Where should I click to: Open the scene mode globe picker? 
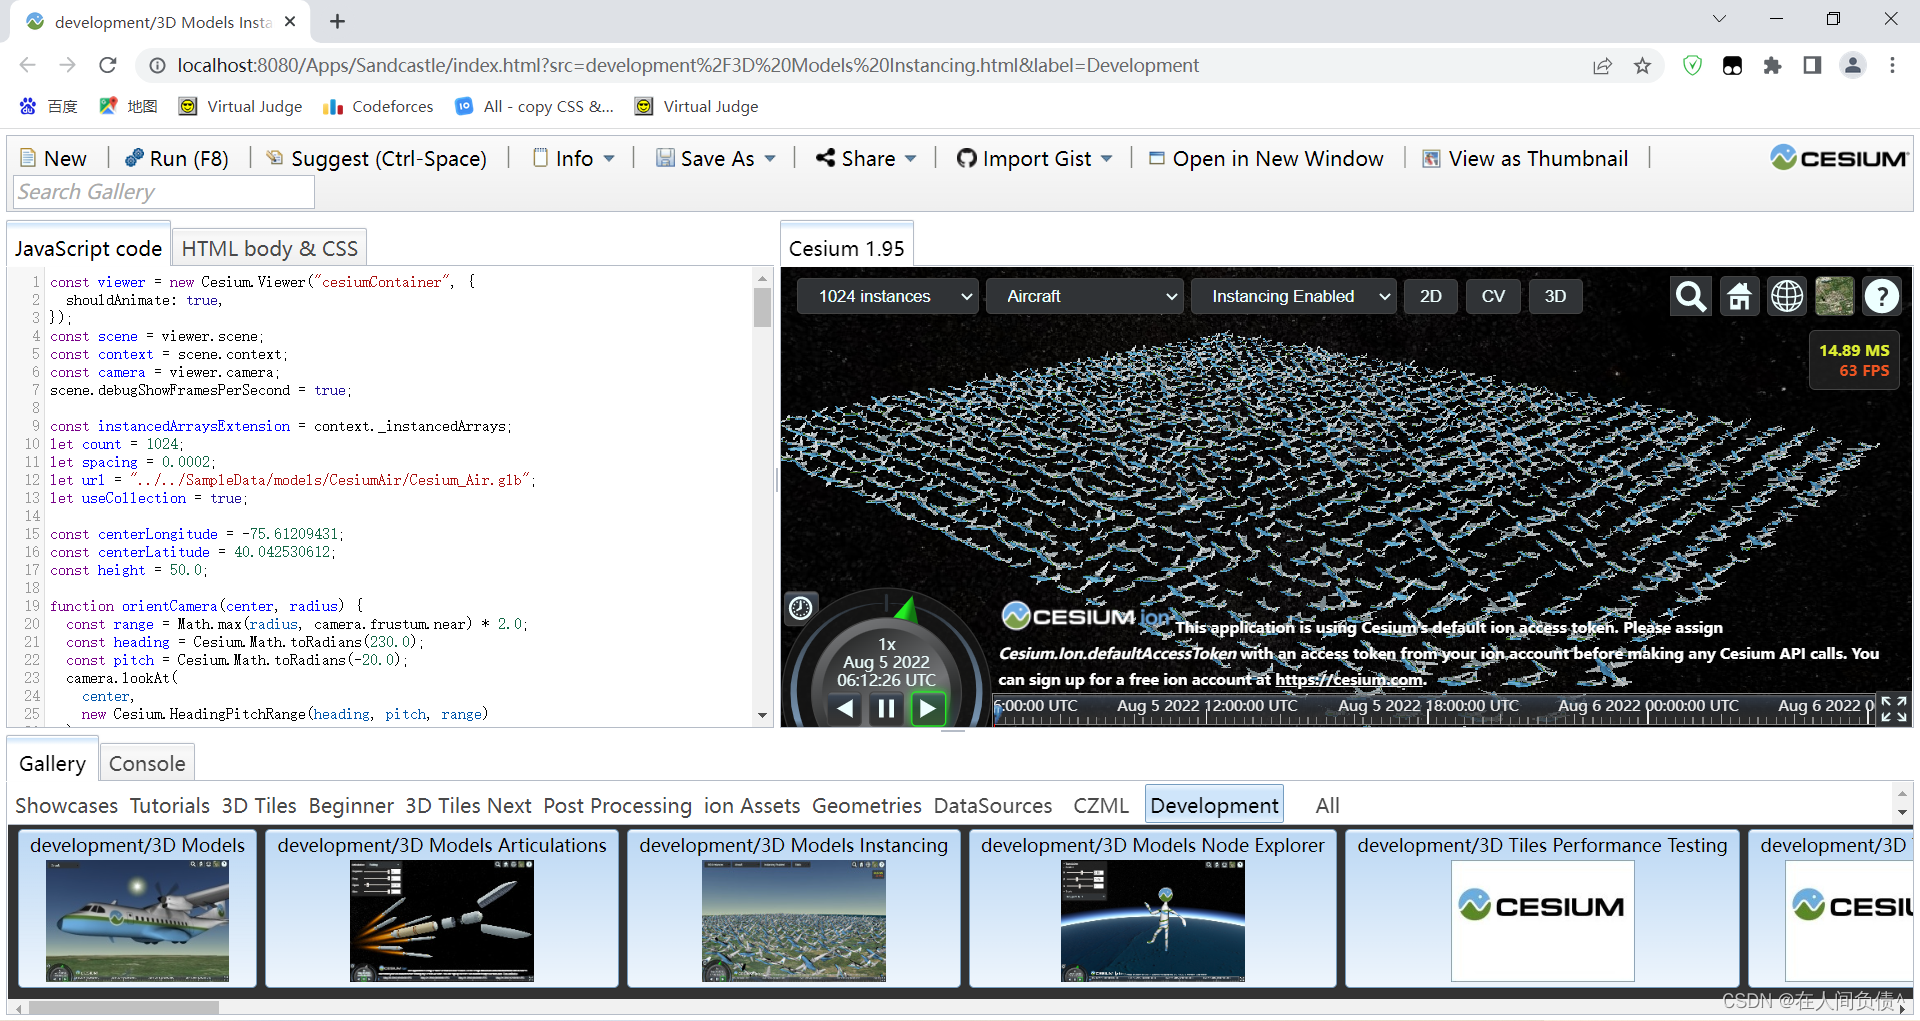click(1787, 297)
